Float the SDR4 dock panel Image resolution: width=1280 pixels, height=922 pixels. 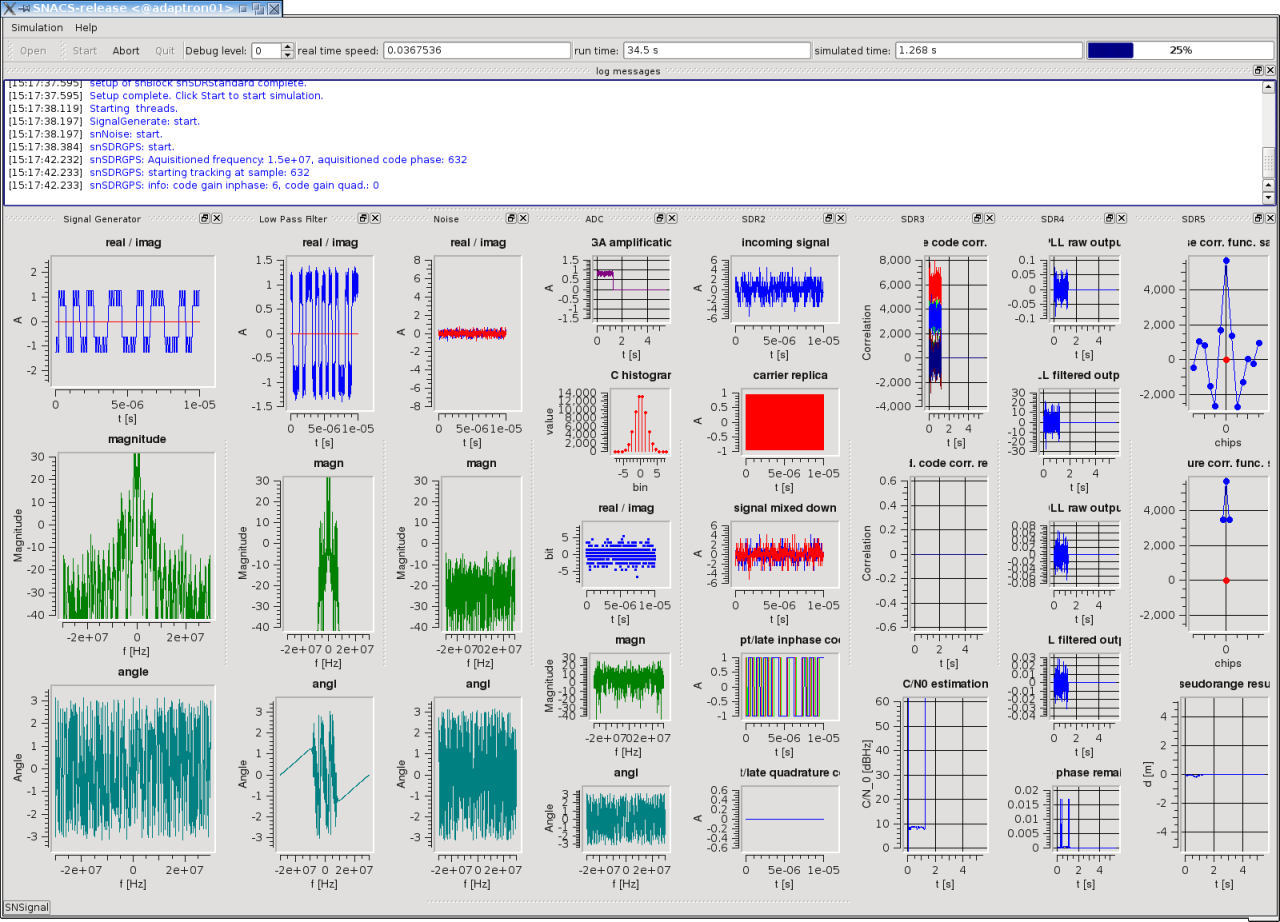pyautogui.click(x=1107, y=218)
